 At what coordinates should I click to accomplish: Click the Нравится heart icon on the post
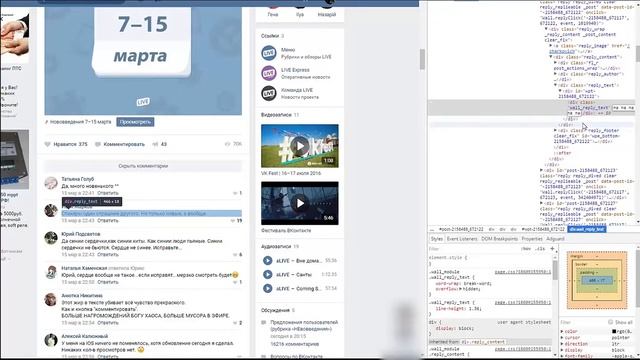tap(47, 144)
